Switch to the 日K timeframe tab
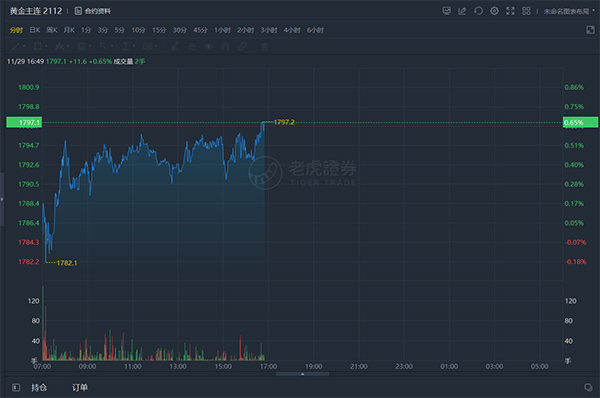Screen dimensions: 600x398 (x=35, y=30)
